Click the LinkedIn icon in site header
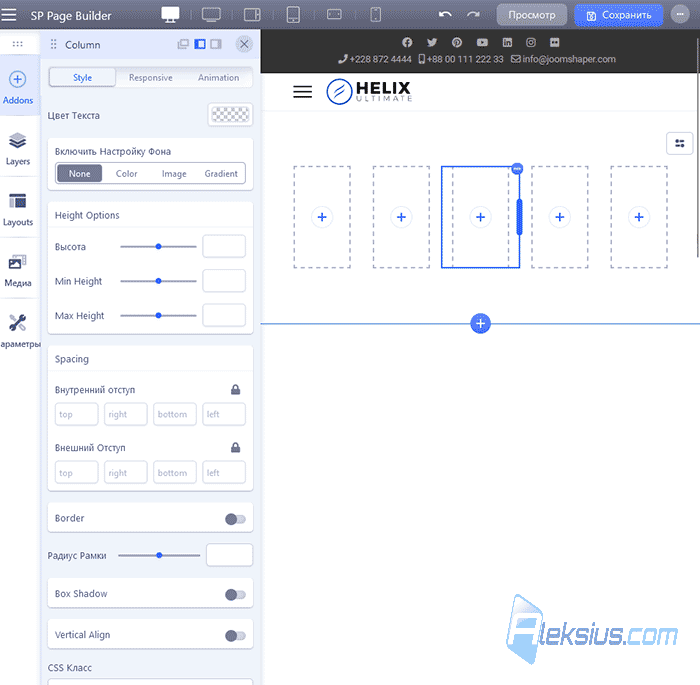Viewport: 700px width, 685px height. coord(507,42)
